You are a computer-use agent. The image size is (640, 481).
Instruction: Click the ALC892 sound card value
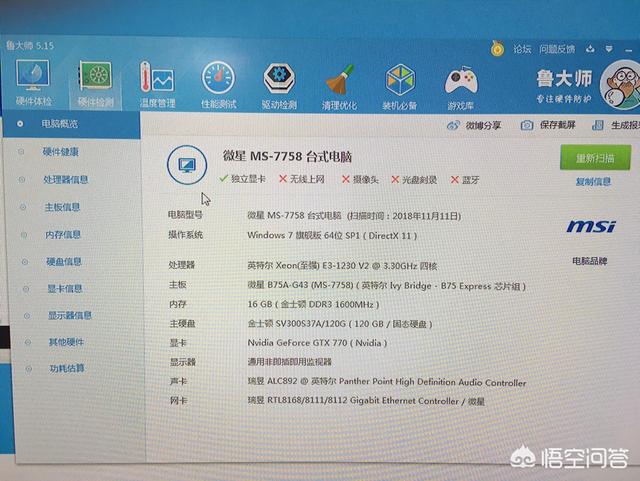pyautogui.click(x=387, y=382)
